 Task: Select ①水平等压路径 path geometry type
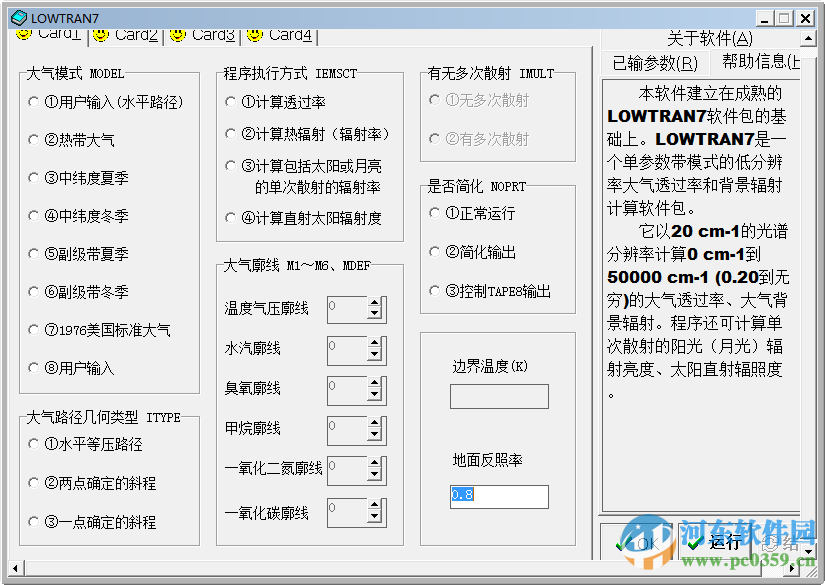pyautogui.click(x=32, y=445)
